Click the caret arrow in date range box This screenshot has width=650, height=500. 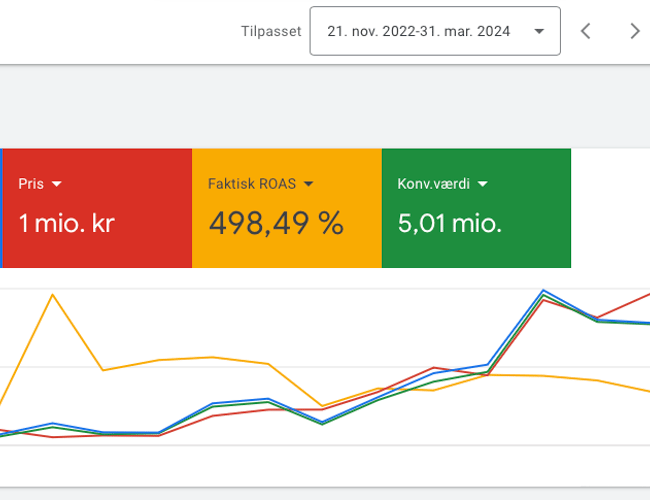540,31
